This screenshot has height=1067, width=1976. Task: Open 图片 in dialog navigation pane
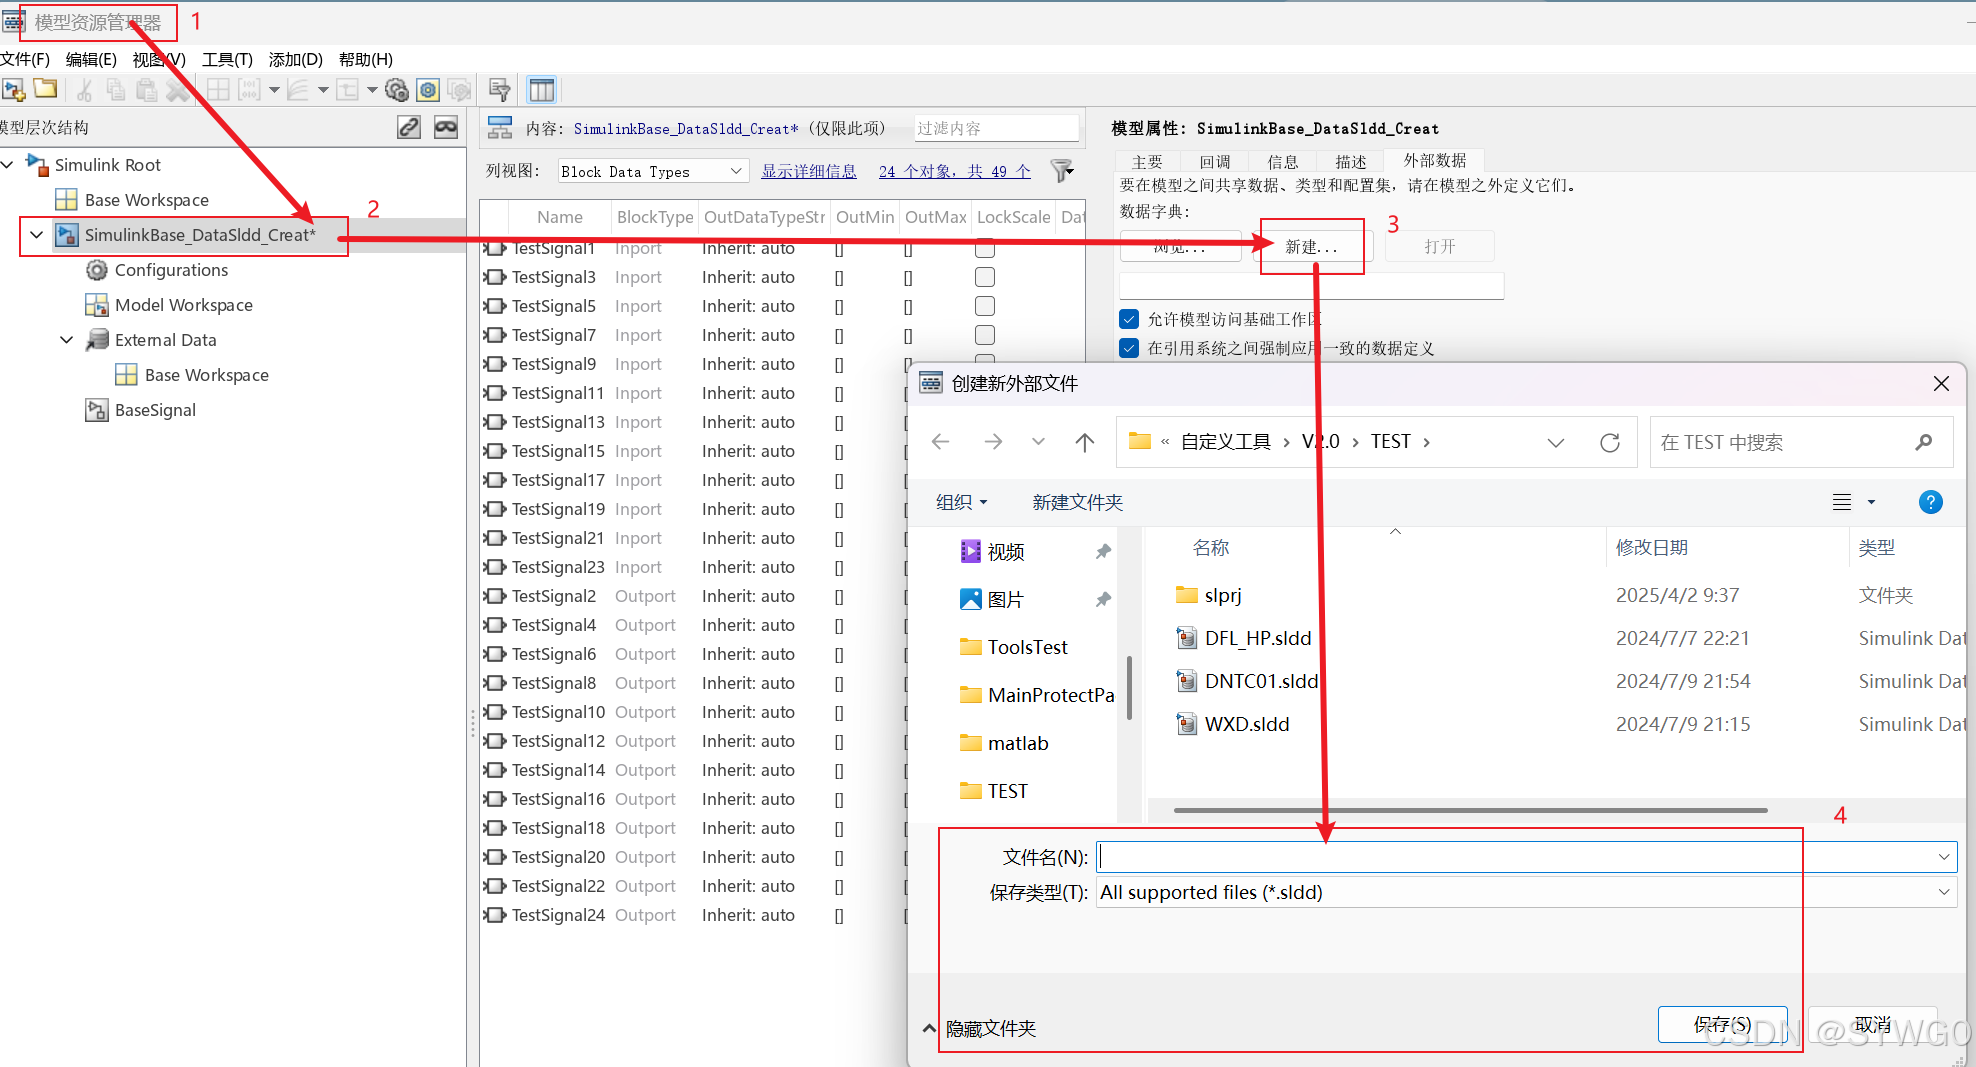click(x=1006, y=600)
